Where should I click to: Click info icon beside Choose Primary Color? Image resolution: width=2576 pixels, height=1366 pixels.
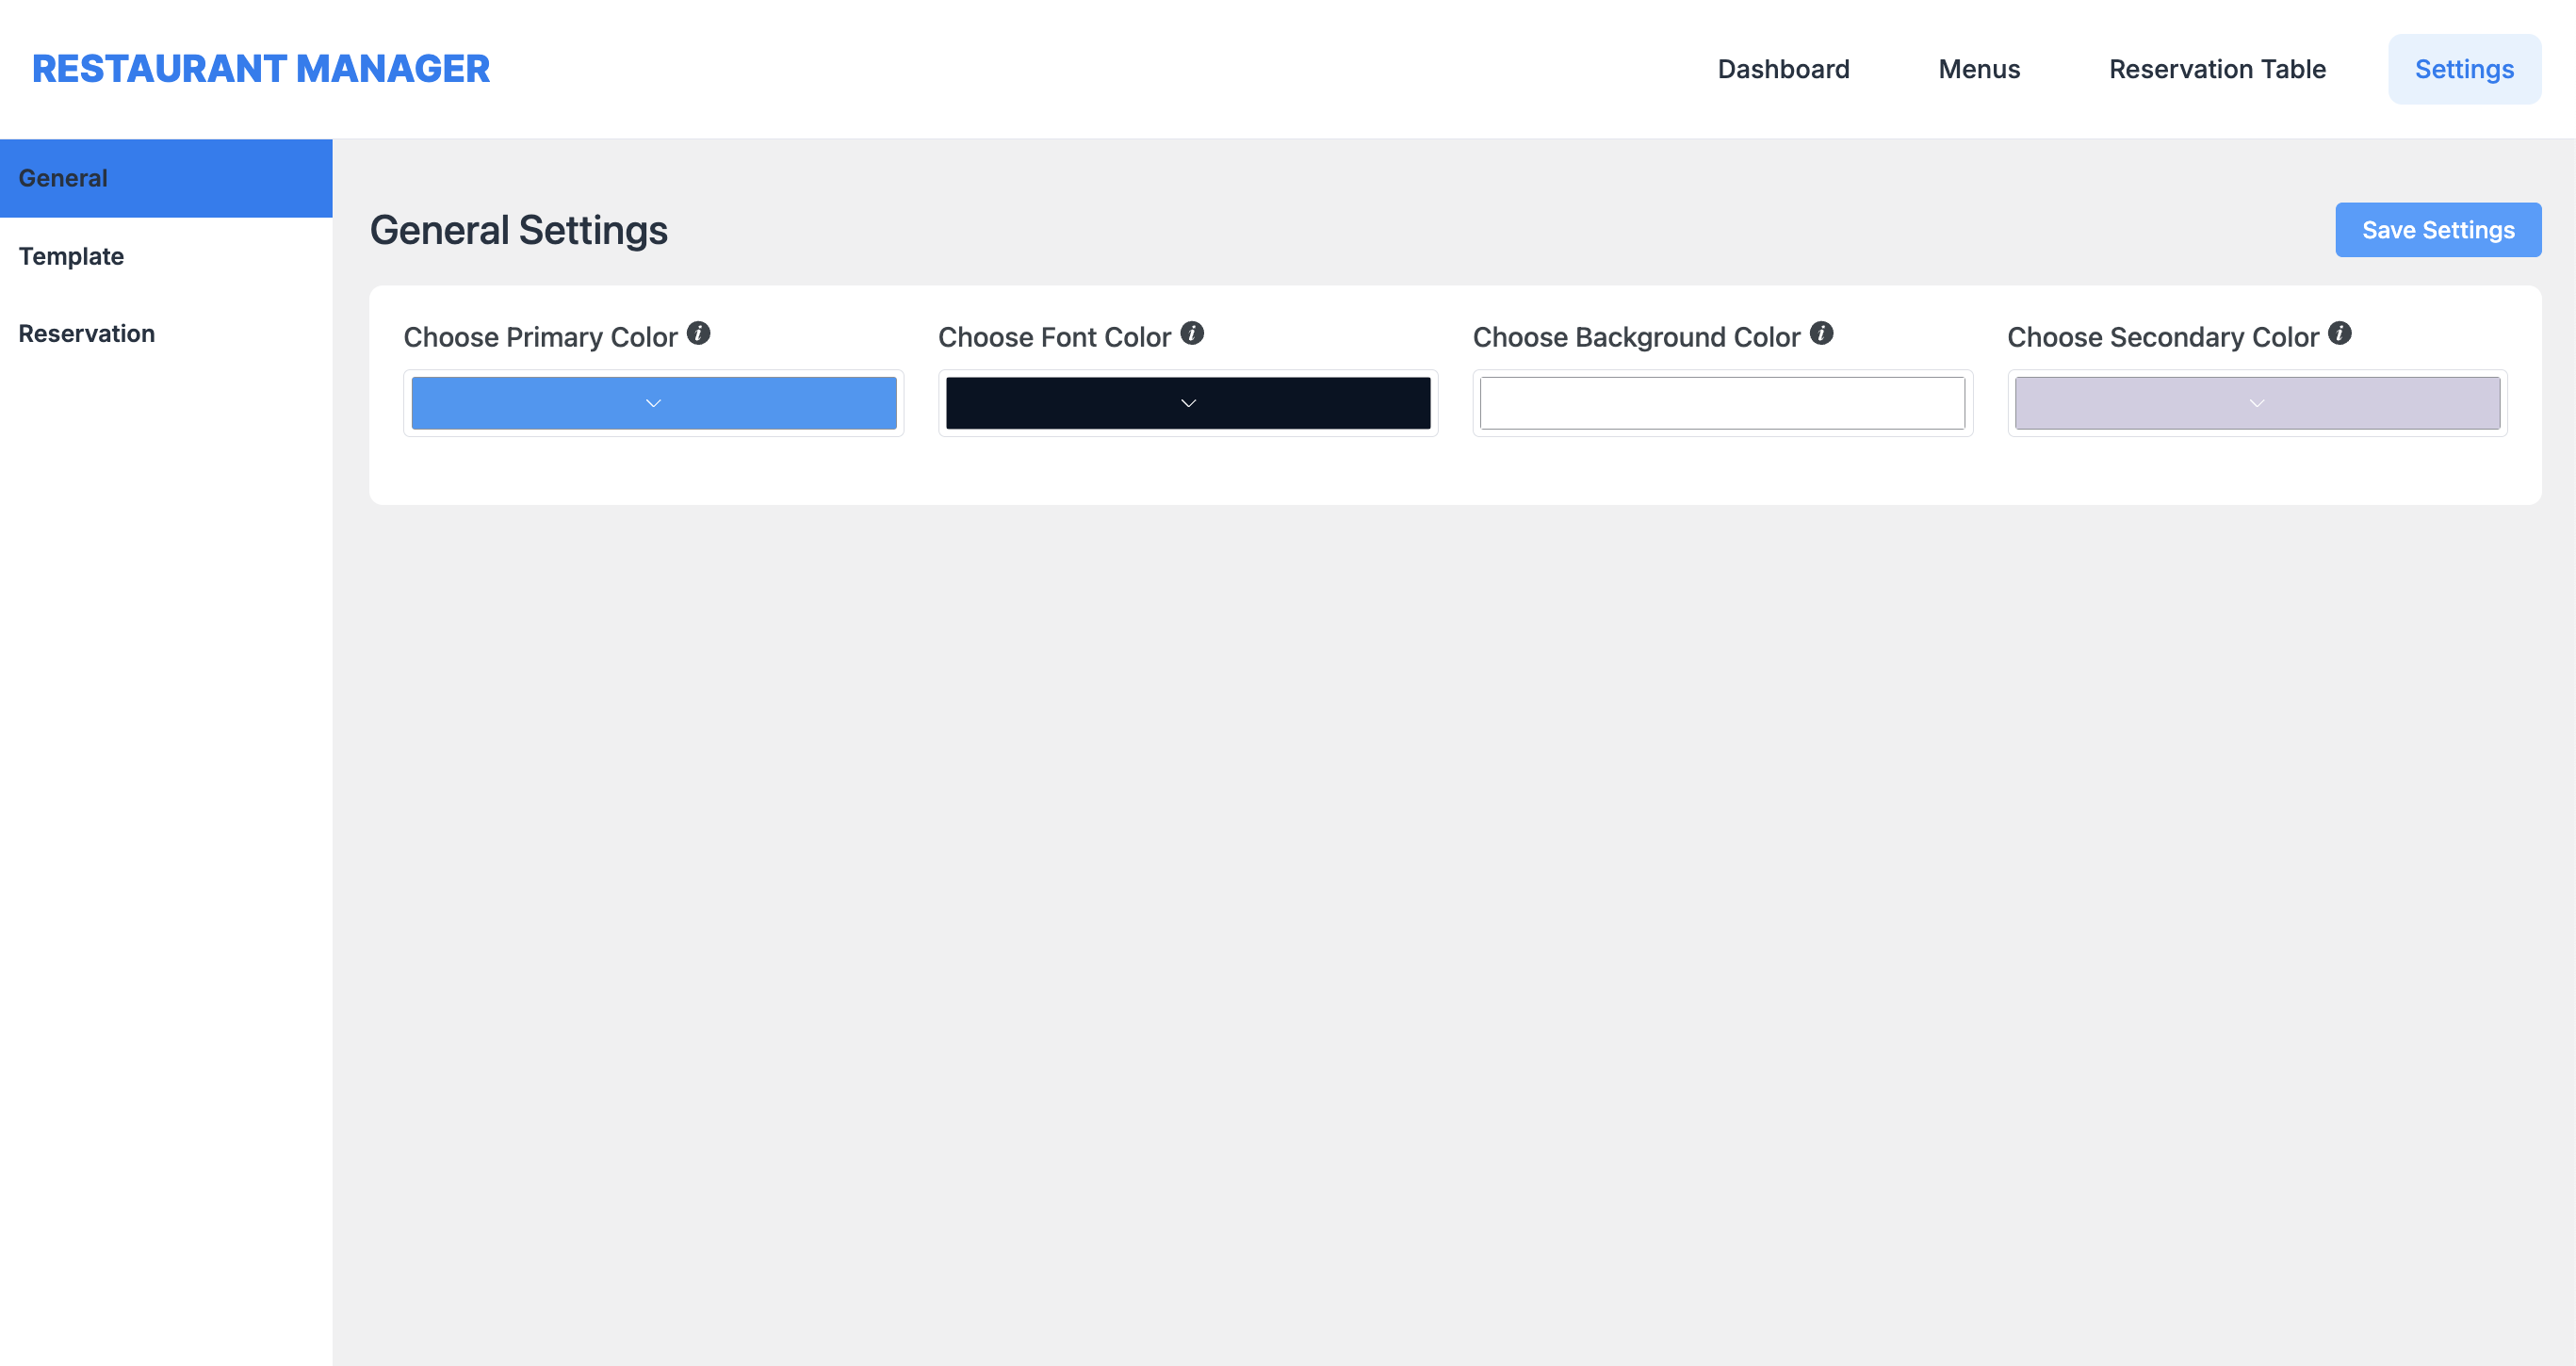click(698, 333)
